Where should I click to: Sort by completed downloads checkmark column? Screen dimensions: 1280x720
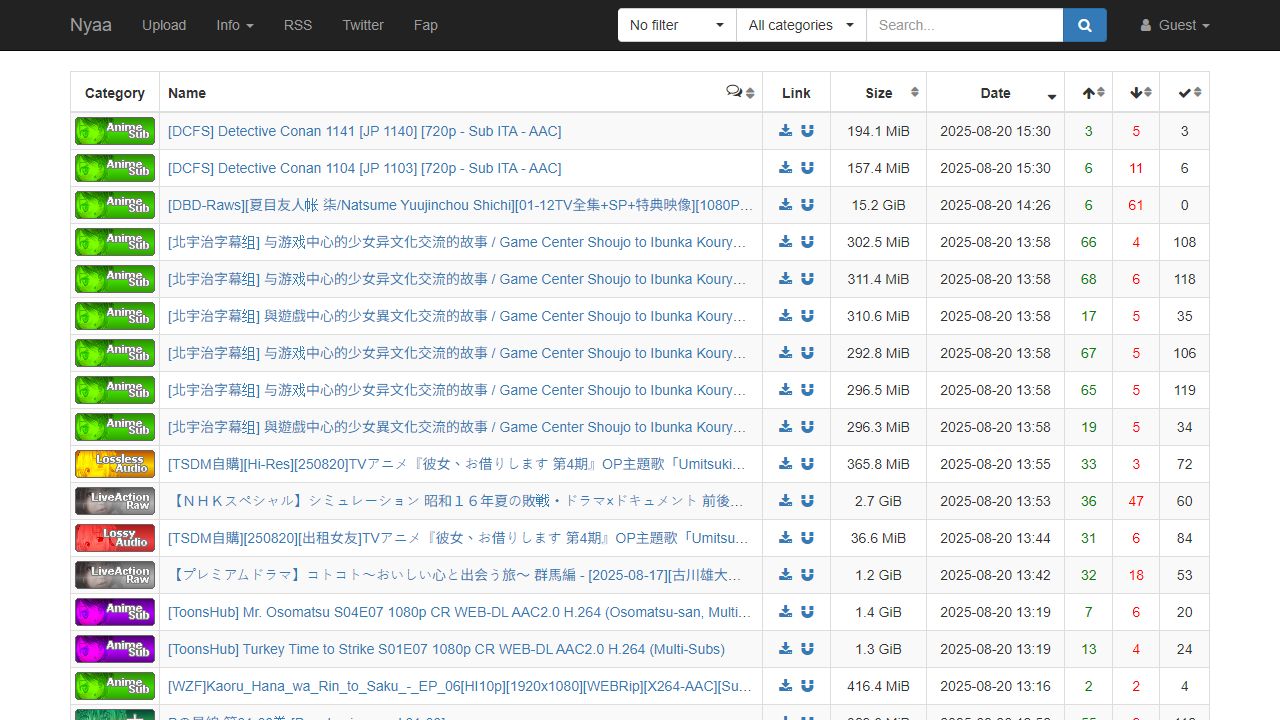(1184, 92)
